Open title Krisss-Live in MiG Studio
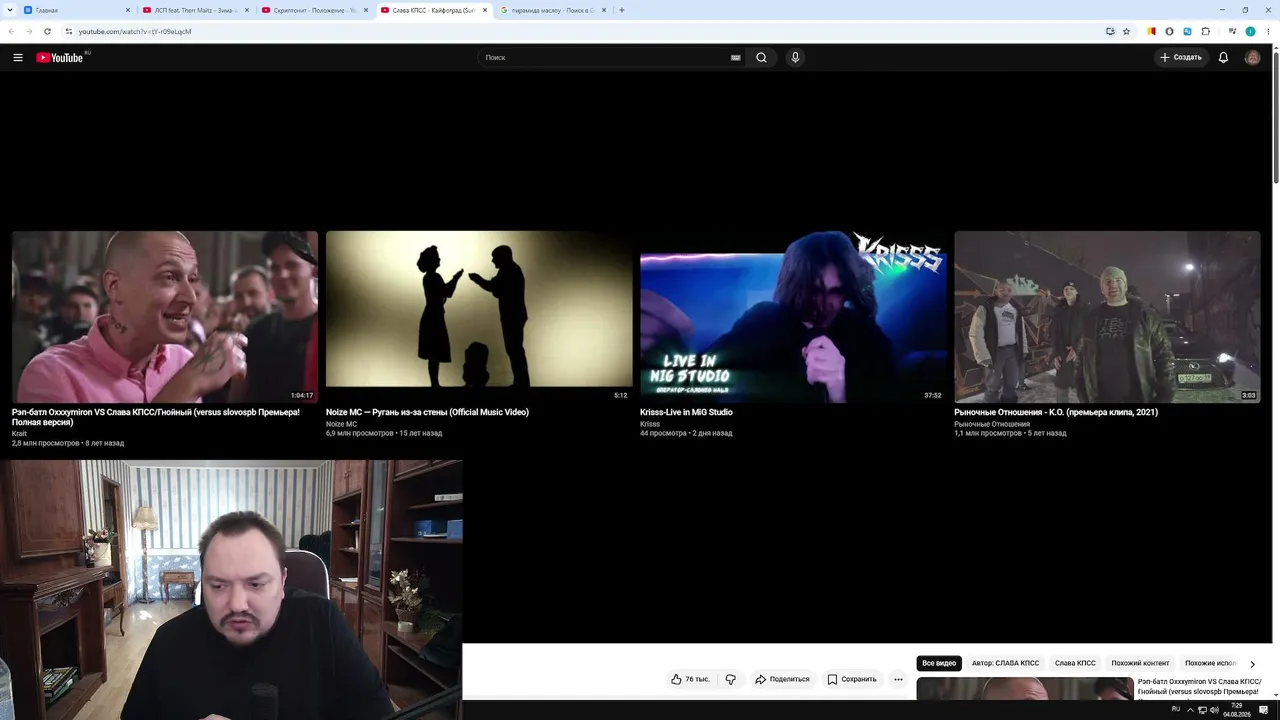The height and width of the screenshot is (720, 1280). [686, 412]
